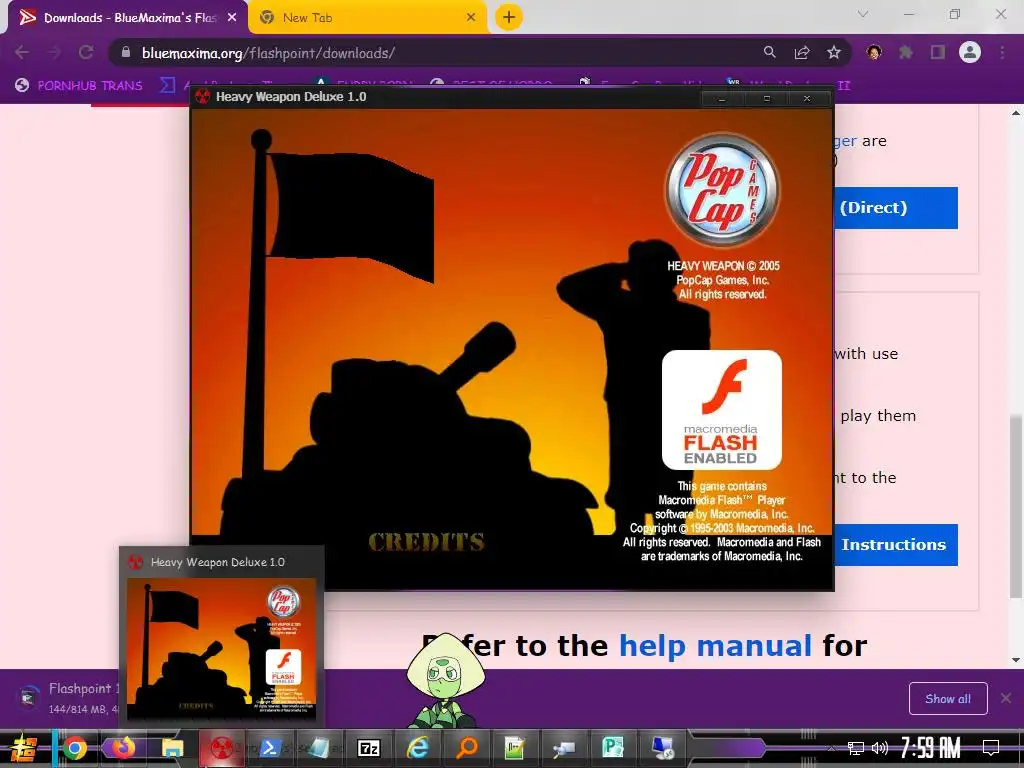Open Chrome from the taskbar
This screenshot has height=768, width=1024.
pos(74,748)
